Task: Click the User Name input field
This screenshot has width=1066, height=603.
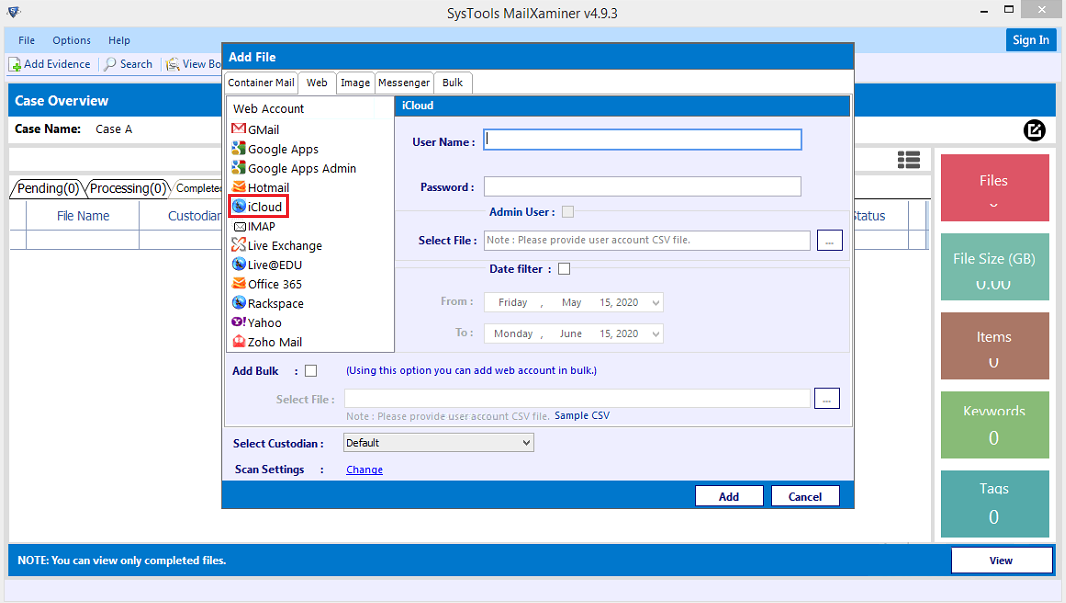Action: (642, 140)
